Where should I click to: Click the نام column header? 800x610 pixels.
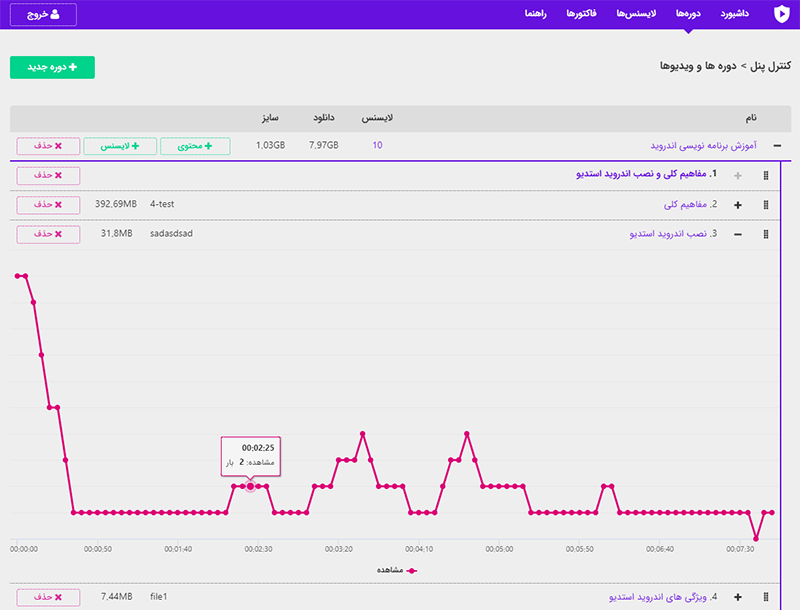(751, 118)
